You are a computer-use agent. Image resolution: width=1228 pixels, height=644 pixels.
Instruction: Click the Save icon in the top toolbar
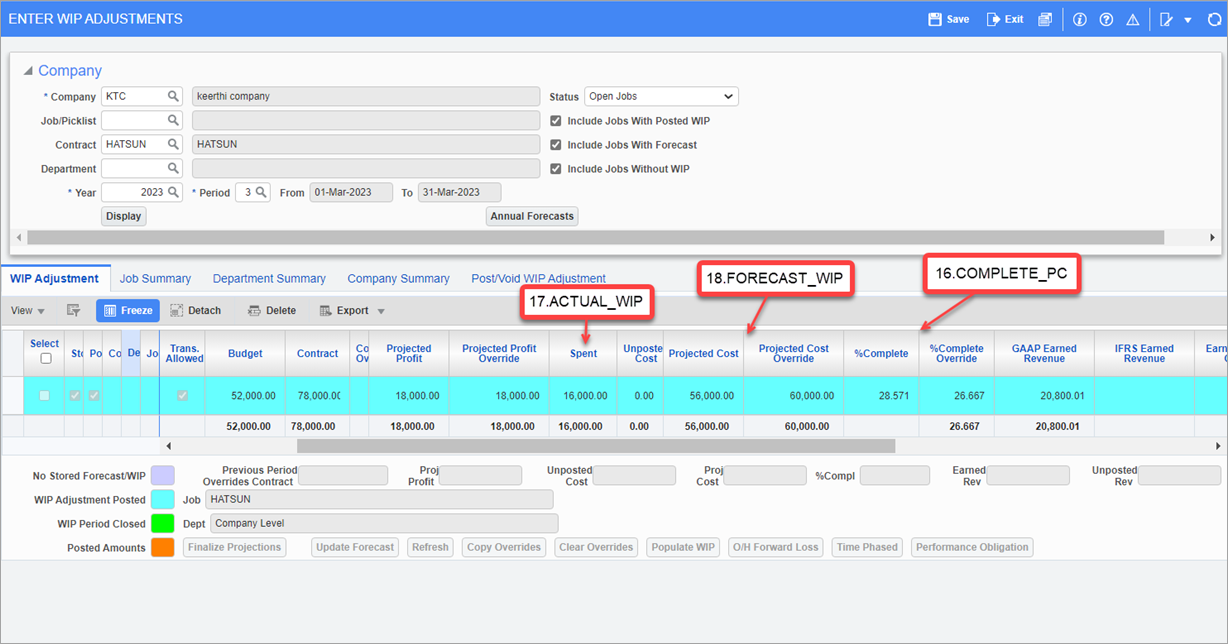pyautogui.click(x=946, y=18)
